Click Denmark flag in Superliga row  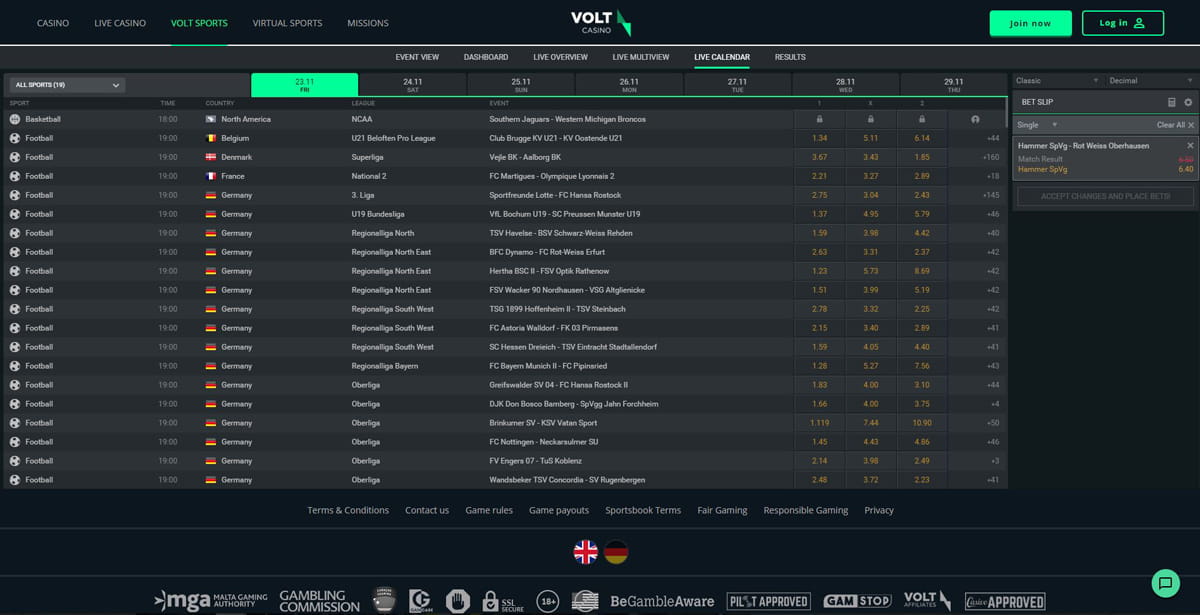211,157
